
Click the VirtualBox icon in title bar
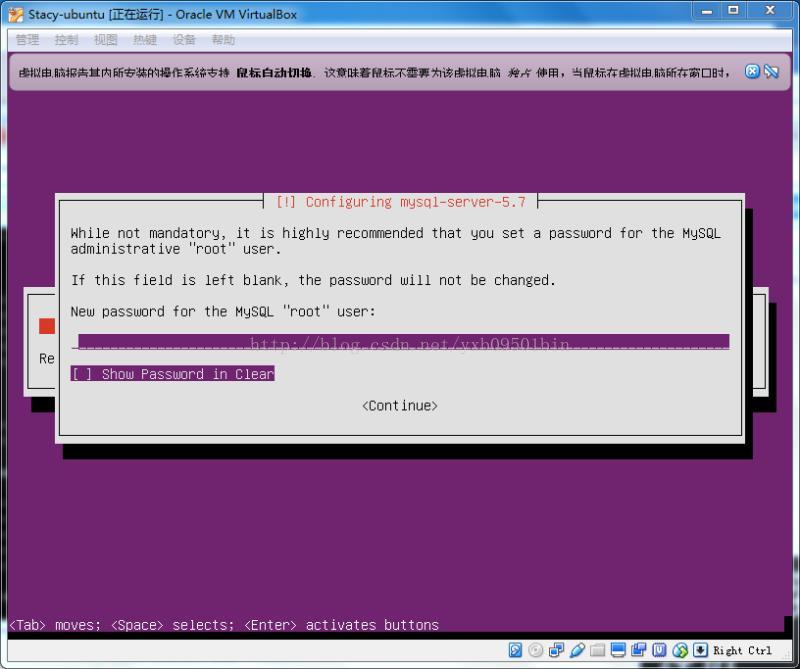(16, 14)
